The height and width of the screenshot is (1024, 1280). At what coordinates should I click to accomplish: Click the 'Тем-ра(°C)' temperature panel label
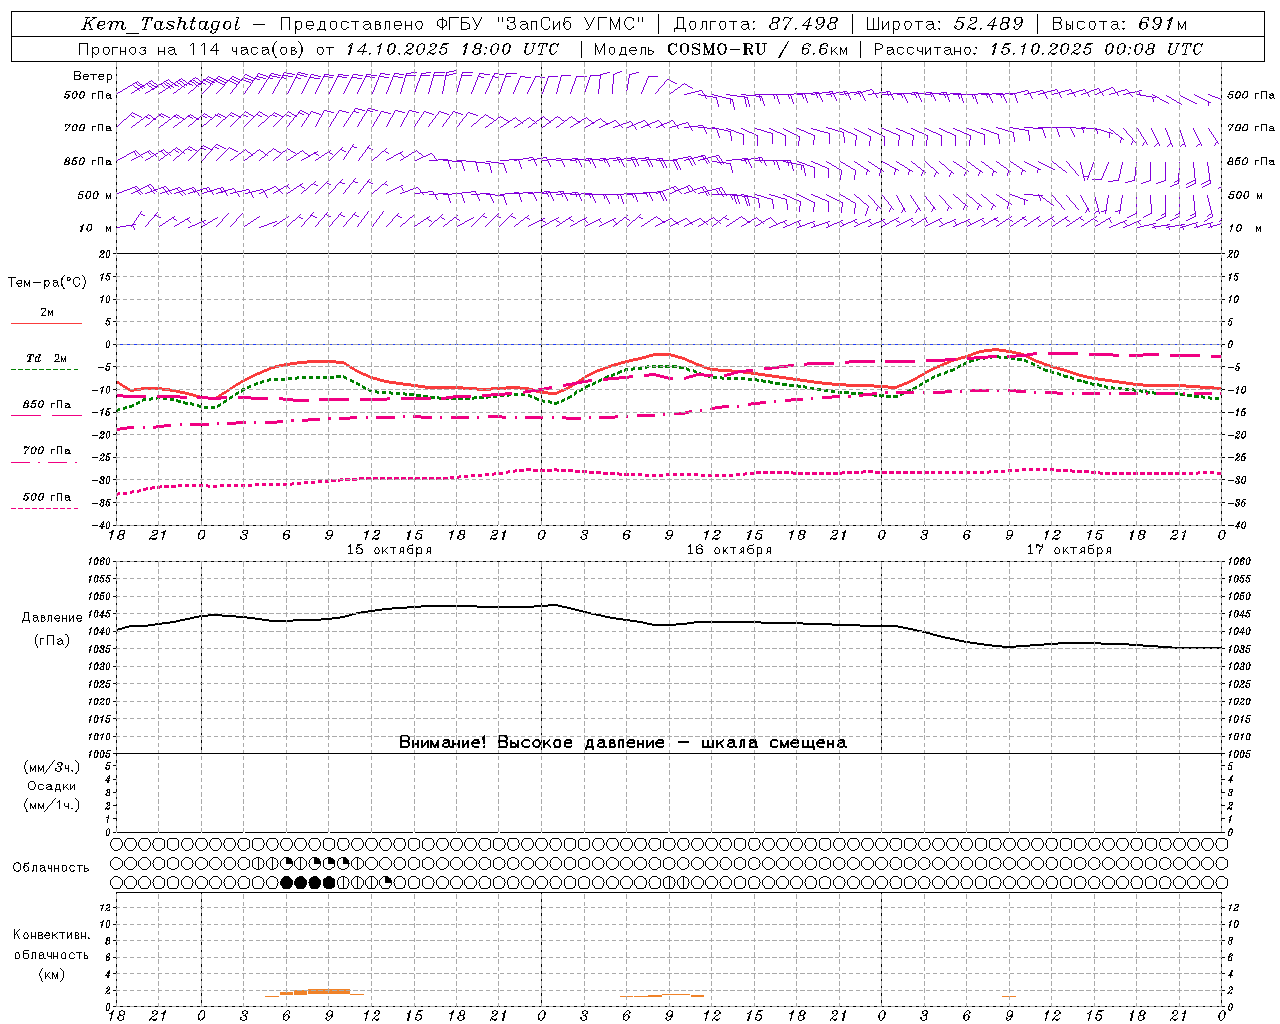47,282
